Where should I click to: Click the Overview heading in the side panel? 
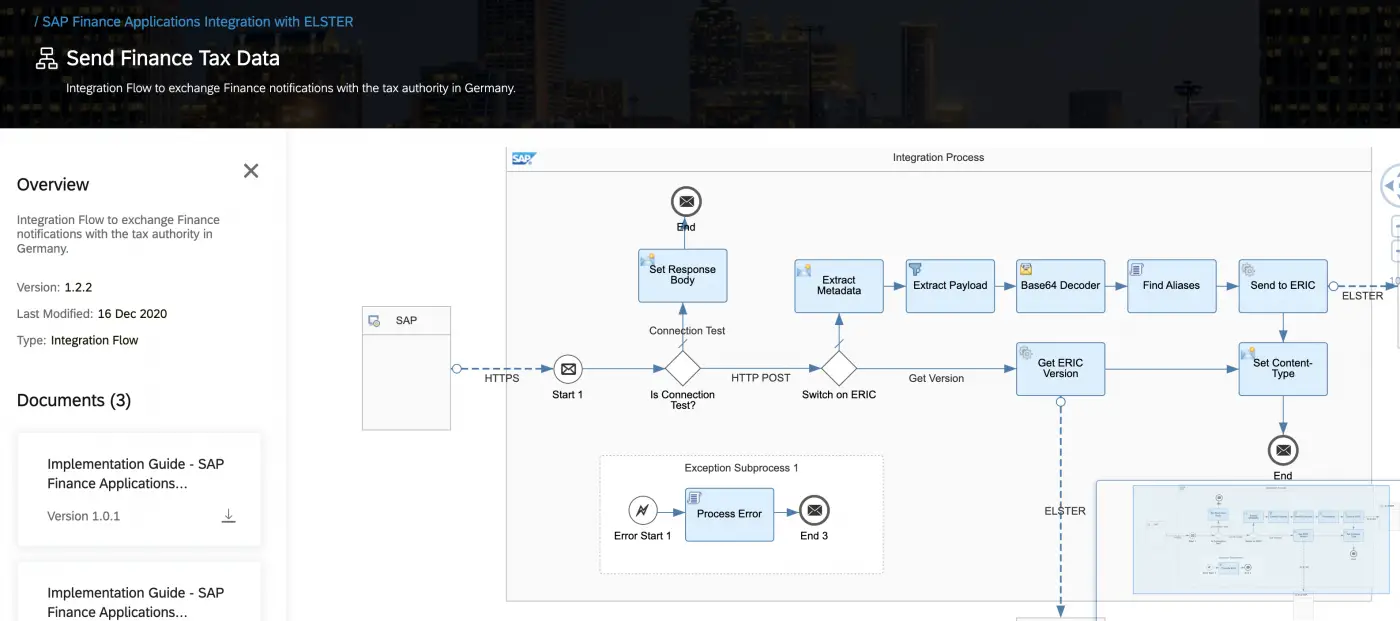[53, 184]
